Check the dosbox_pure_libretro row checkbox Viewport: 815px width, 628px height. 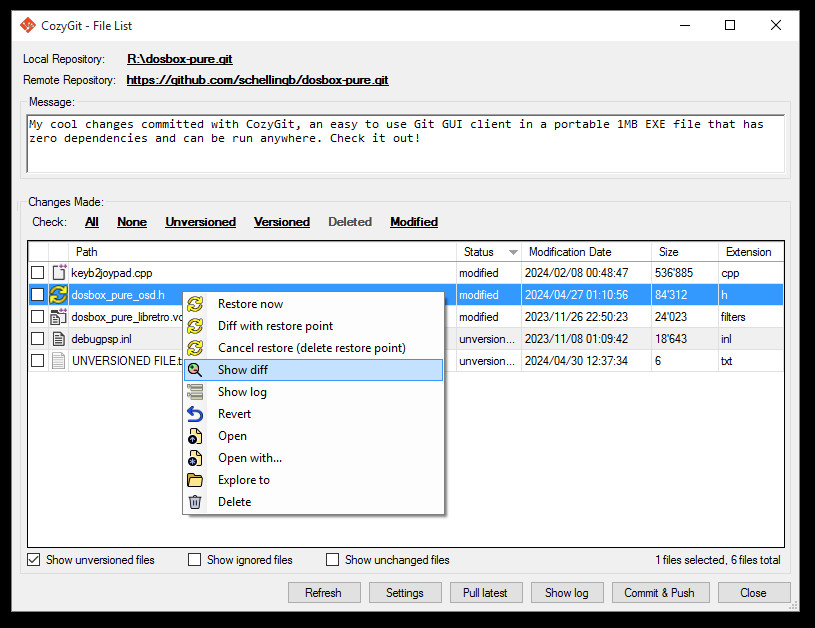click(37, 317)
